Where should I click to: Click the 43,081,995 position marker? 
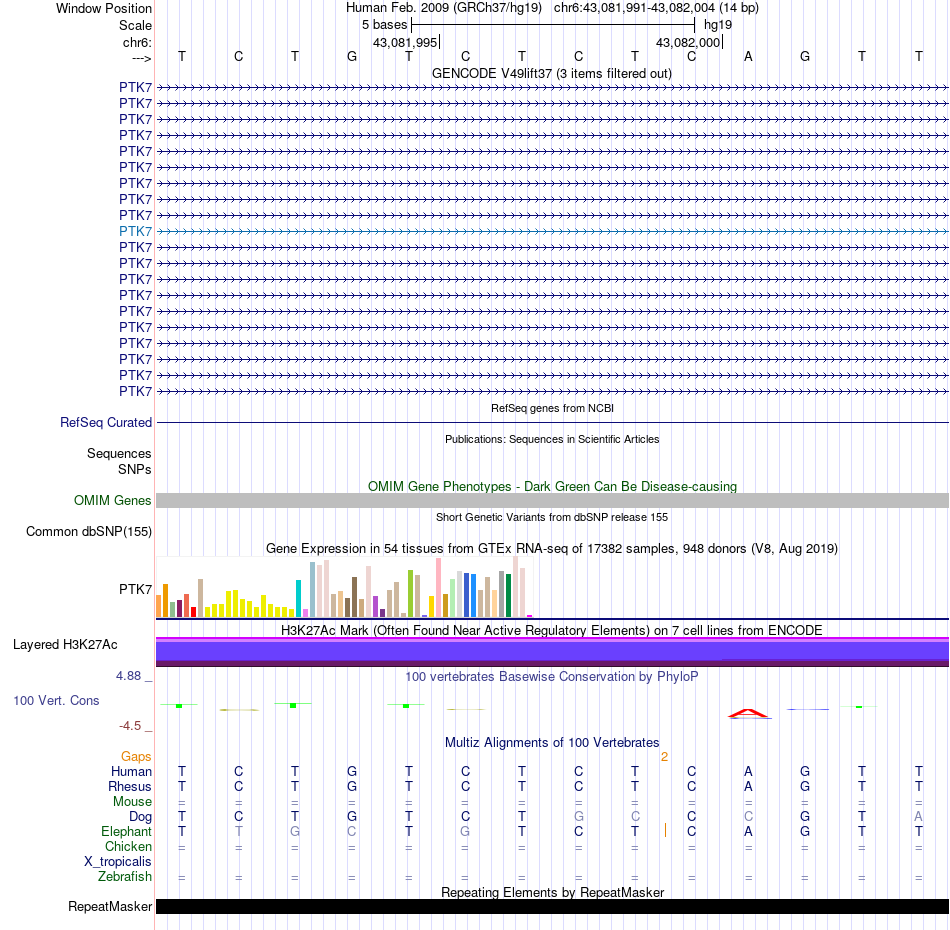405,42
